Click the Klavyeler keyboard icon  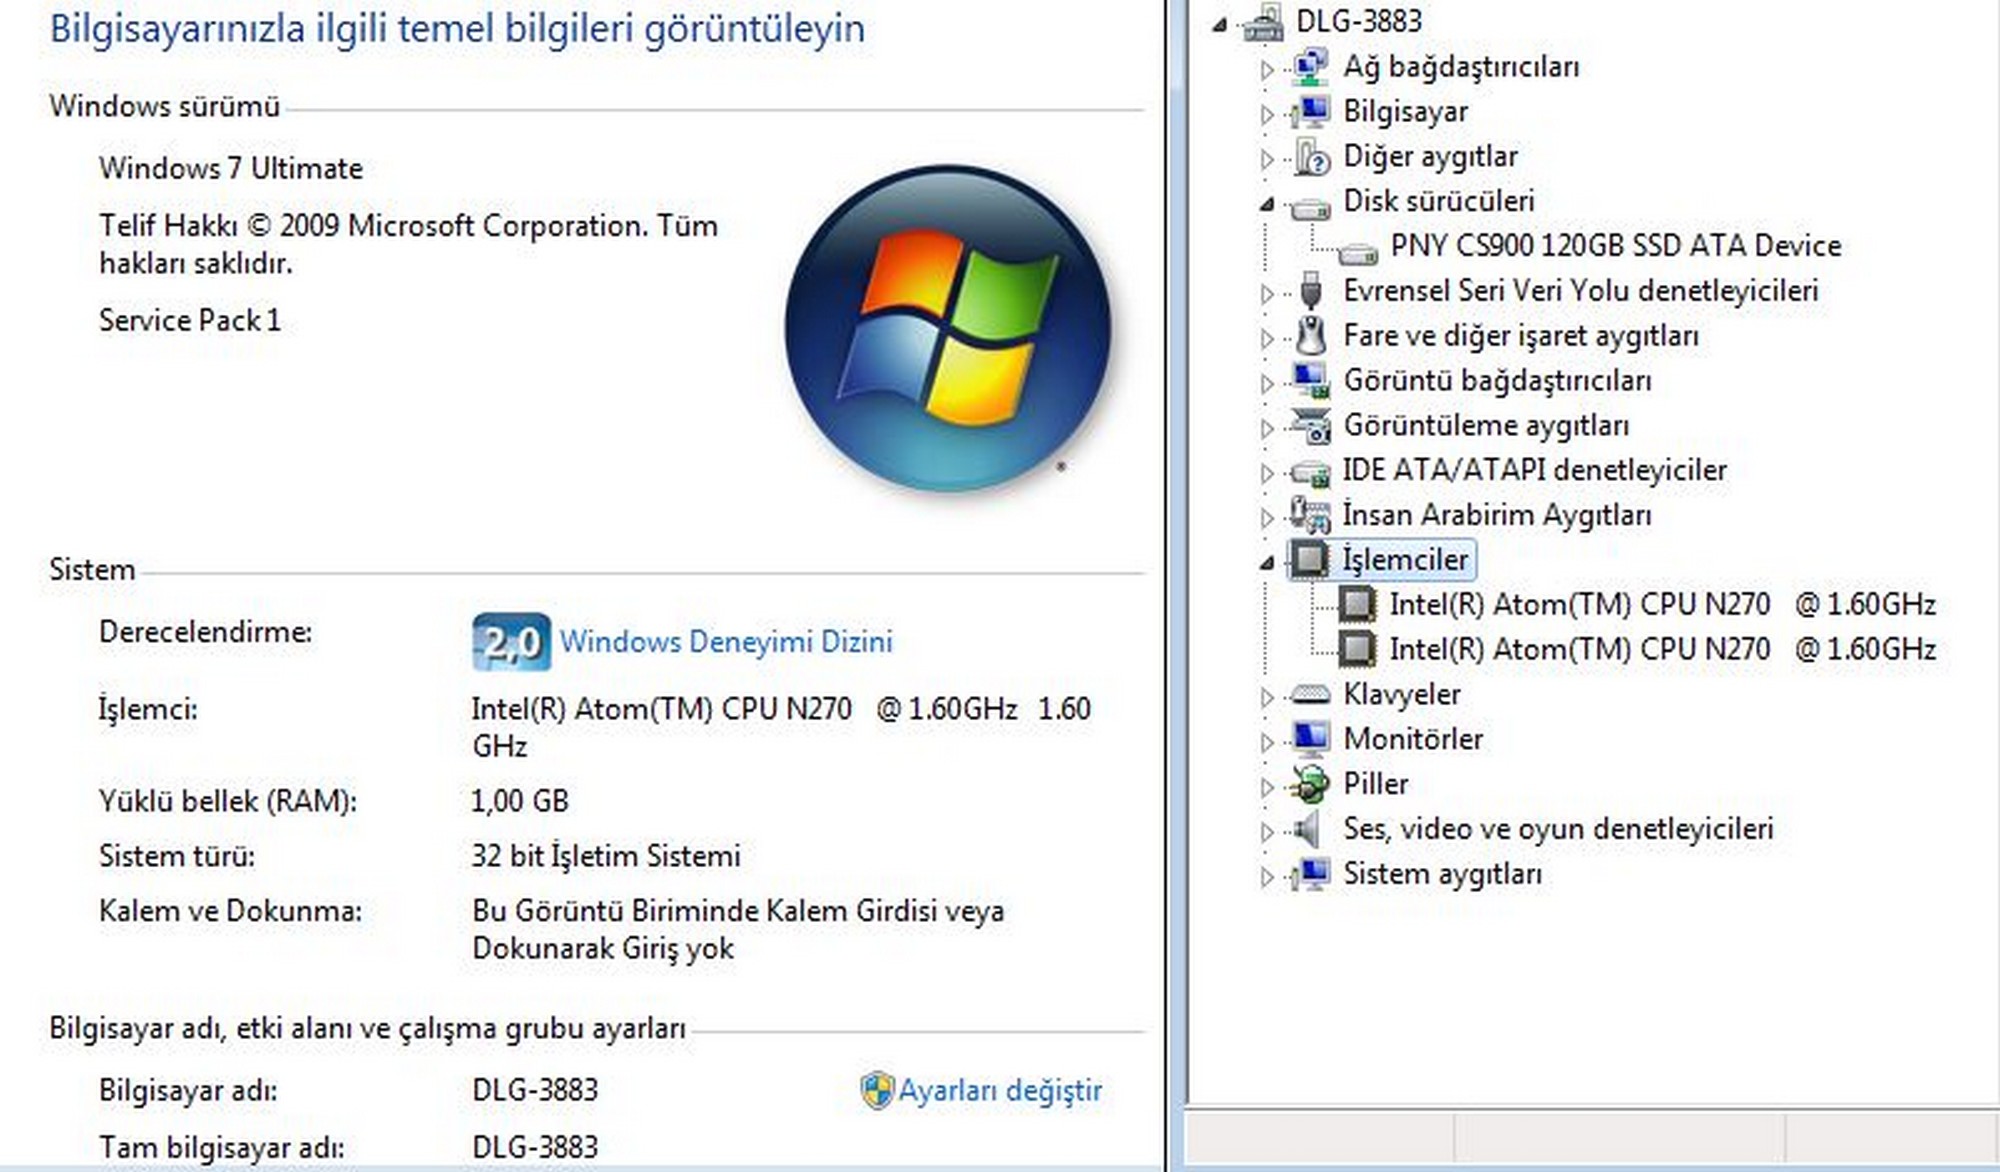(1310, 694)
